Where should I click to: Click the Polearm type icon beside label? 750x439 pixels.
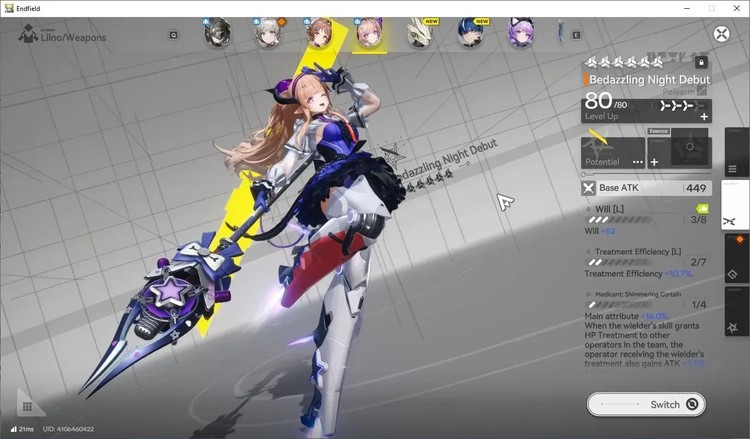click(x=701, y=91)
